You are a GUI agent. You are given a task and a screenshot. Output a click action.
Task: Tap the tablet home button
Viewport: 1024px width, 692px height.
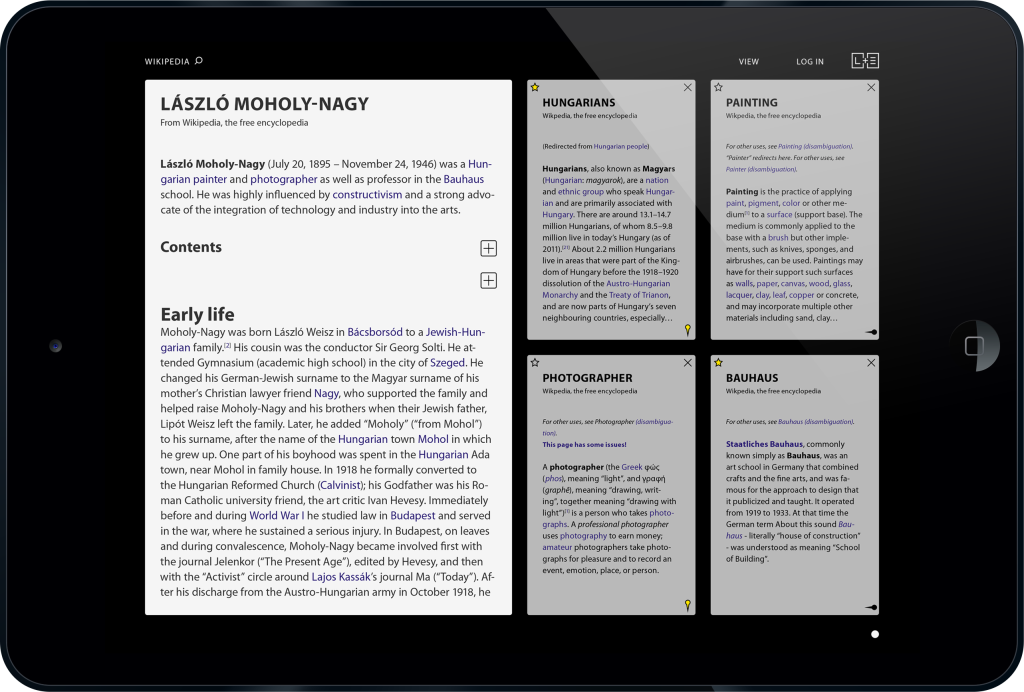(x=974, y=346)
